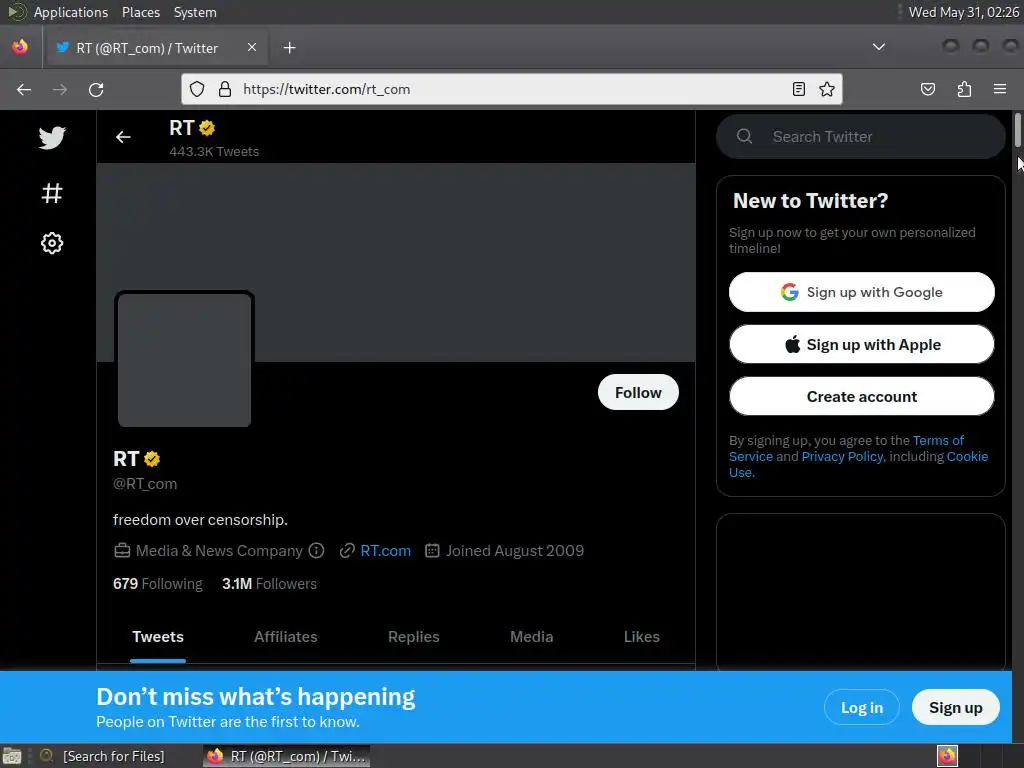Toggle reader view icon in address bar
The width and height of the screenshot is (1024, 768).
pyautogui.click(x=798, y=89)
